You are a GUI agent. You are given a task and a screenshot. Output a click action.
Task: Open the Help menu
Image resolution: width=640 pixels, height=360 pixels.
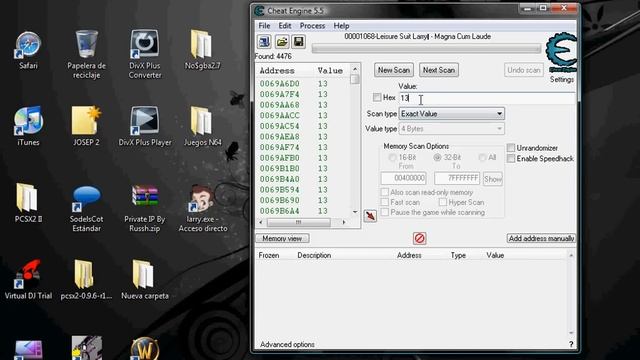(x=341, y=26)
